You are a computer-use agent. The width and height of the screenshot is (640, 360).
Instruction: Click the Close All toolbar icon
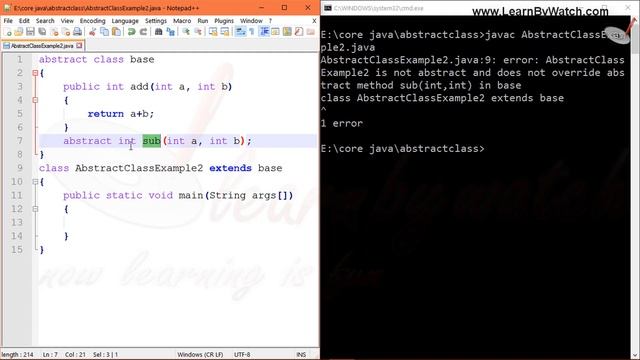click(x=66, y=32)
